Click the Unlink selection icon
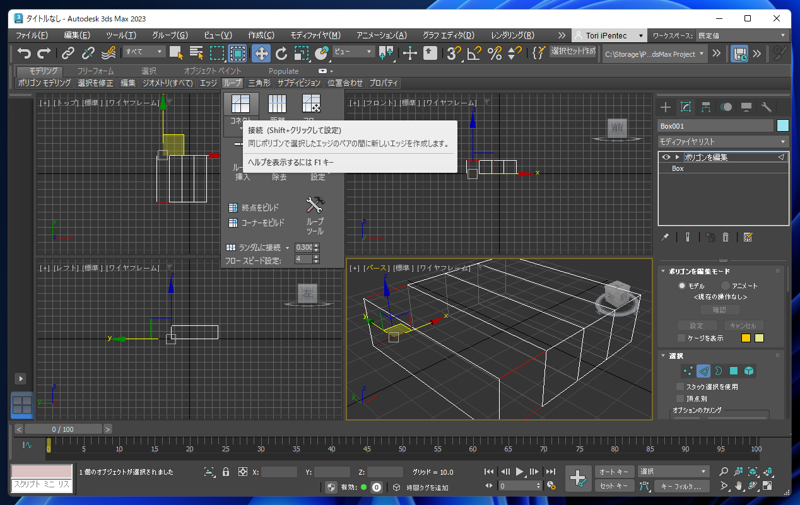The image size is (800, 505). [88, 53]
